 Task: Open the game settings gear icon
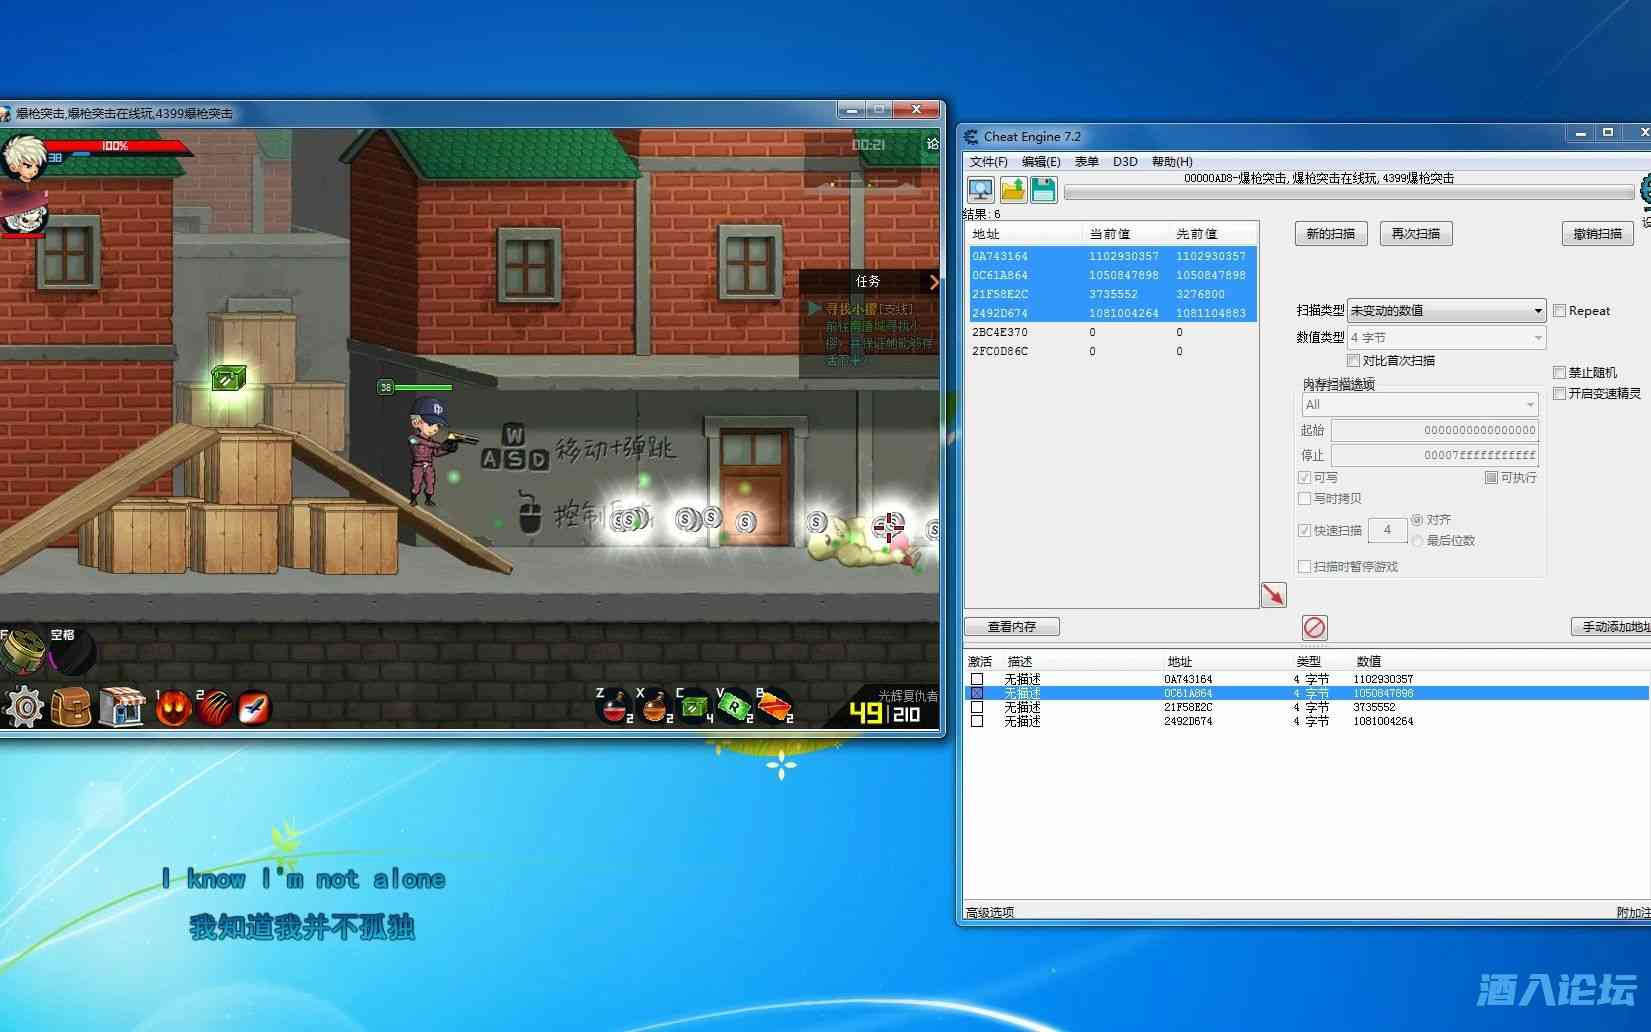24,707
